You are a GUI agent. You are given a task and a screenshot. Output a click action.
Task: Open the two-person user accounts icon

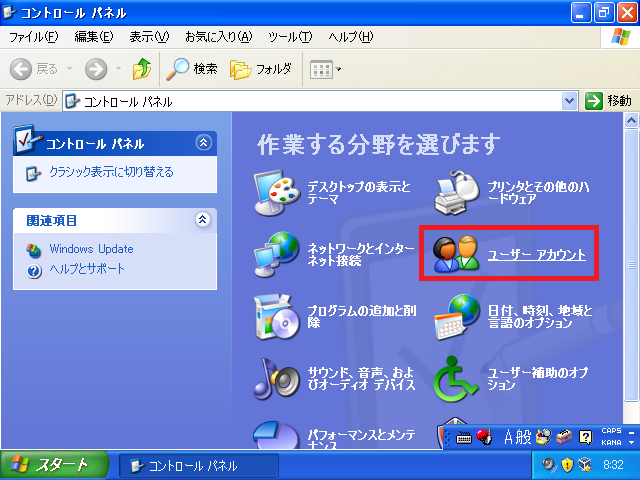pyautogui.click(x=457, y=253)
